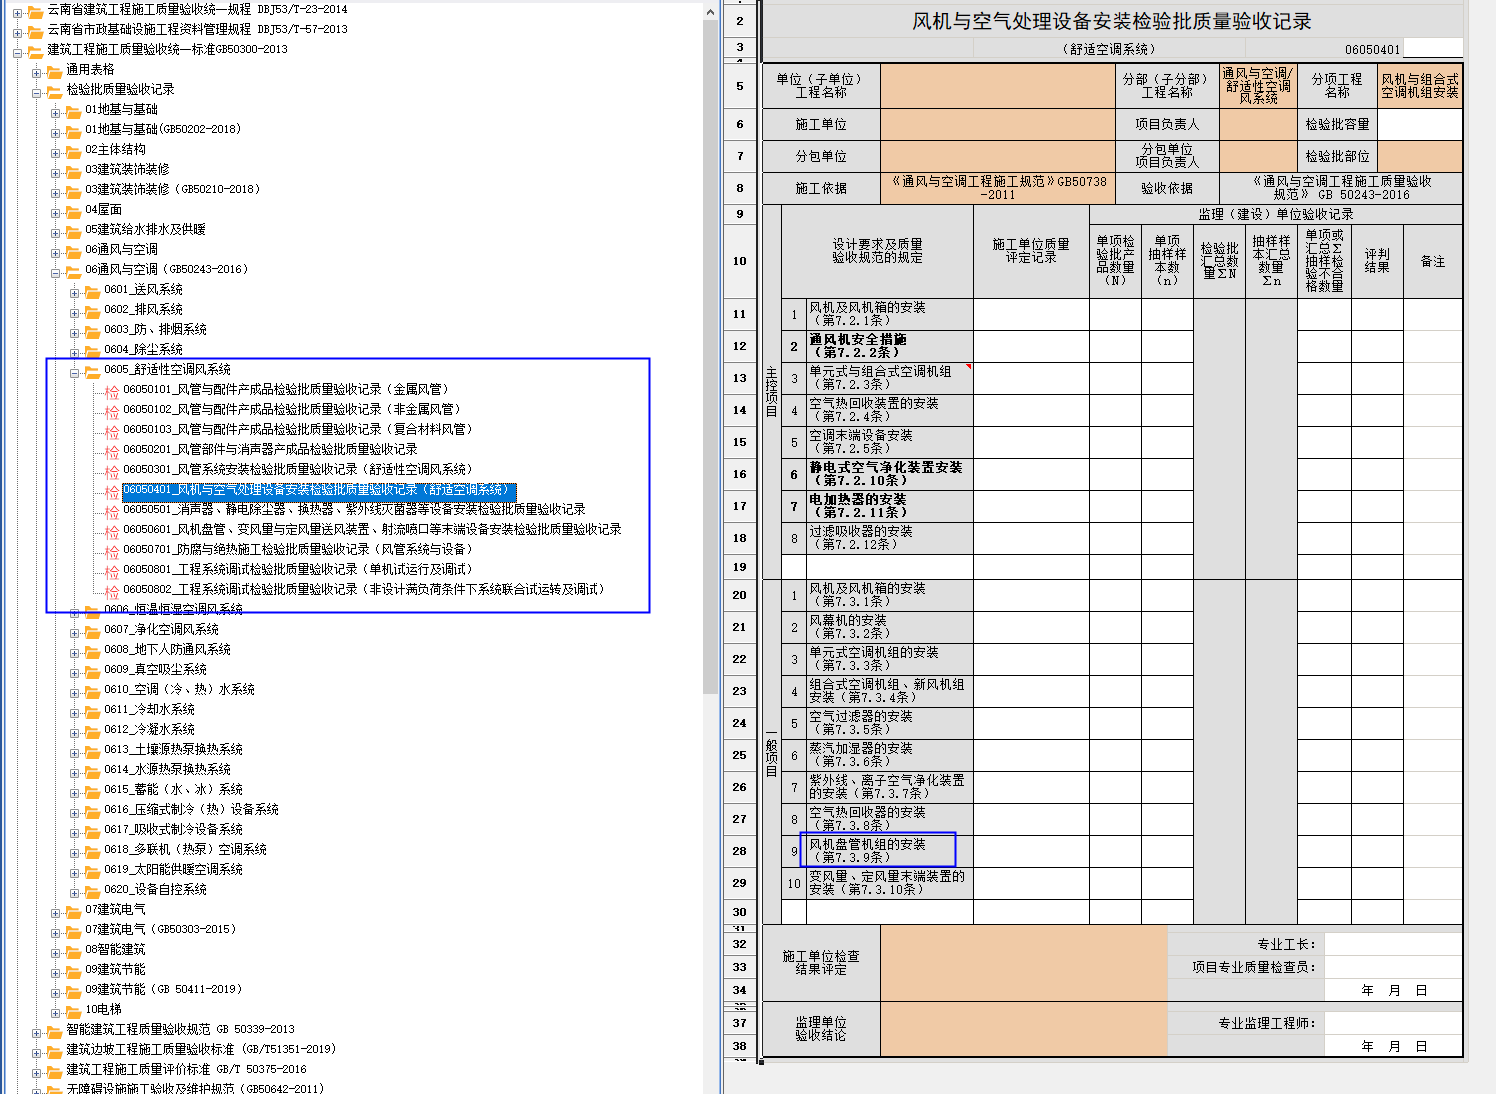This screenshot has height=1094, width=1496.
Task: Expand the 03建筑装饰装修 tree node
Action: click(56, 172)
